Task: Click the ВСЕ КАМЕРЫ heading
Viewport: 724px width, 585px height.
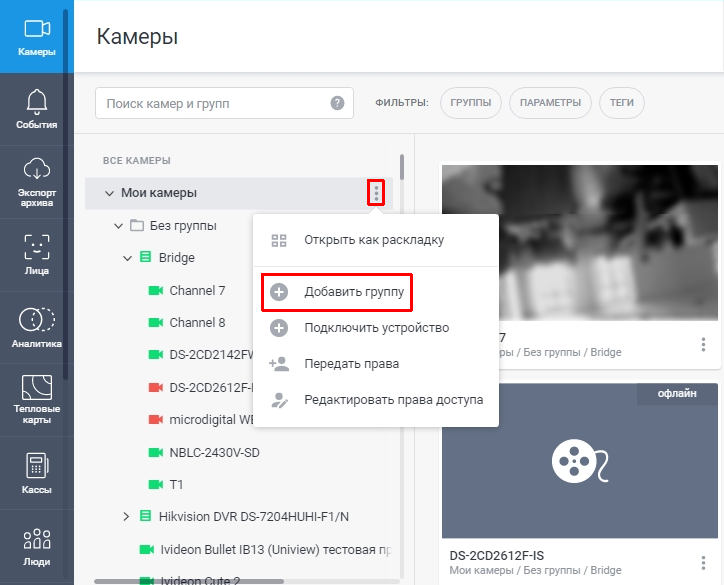Action: click(137, 161)
